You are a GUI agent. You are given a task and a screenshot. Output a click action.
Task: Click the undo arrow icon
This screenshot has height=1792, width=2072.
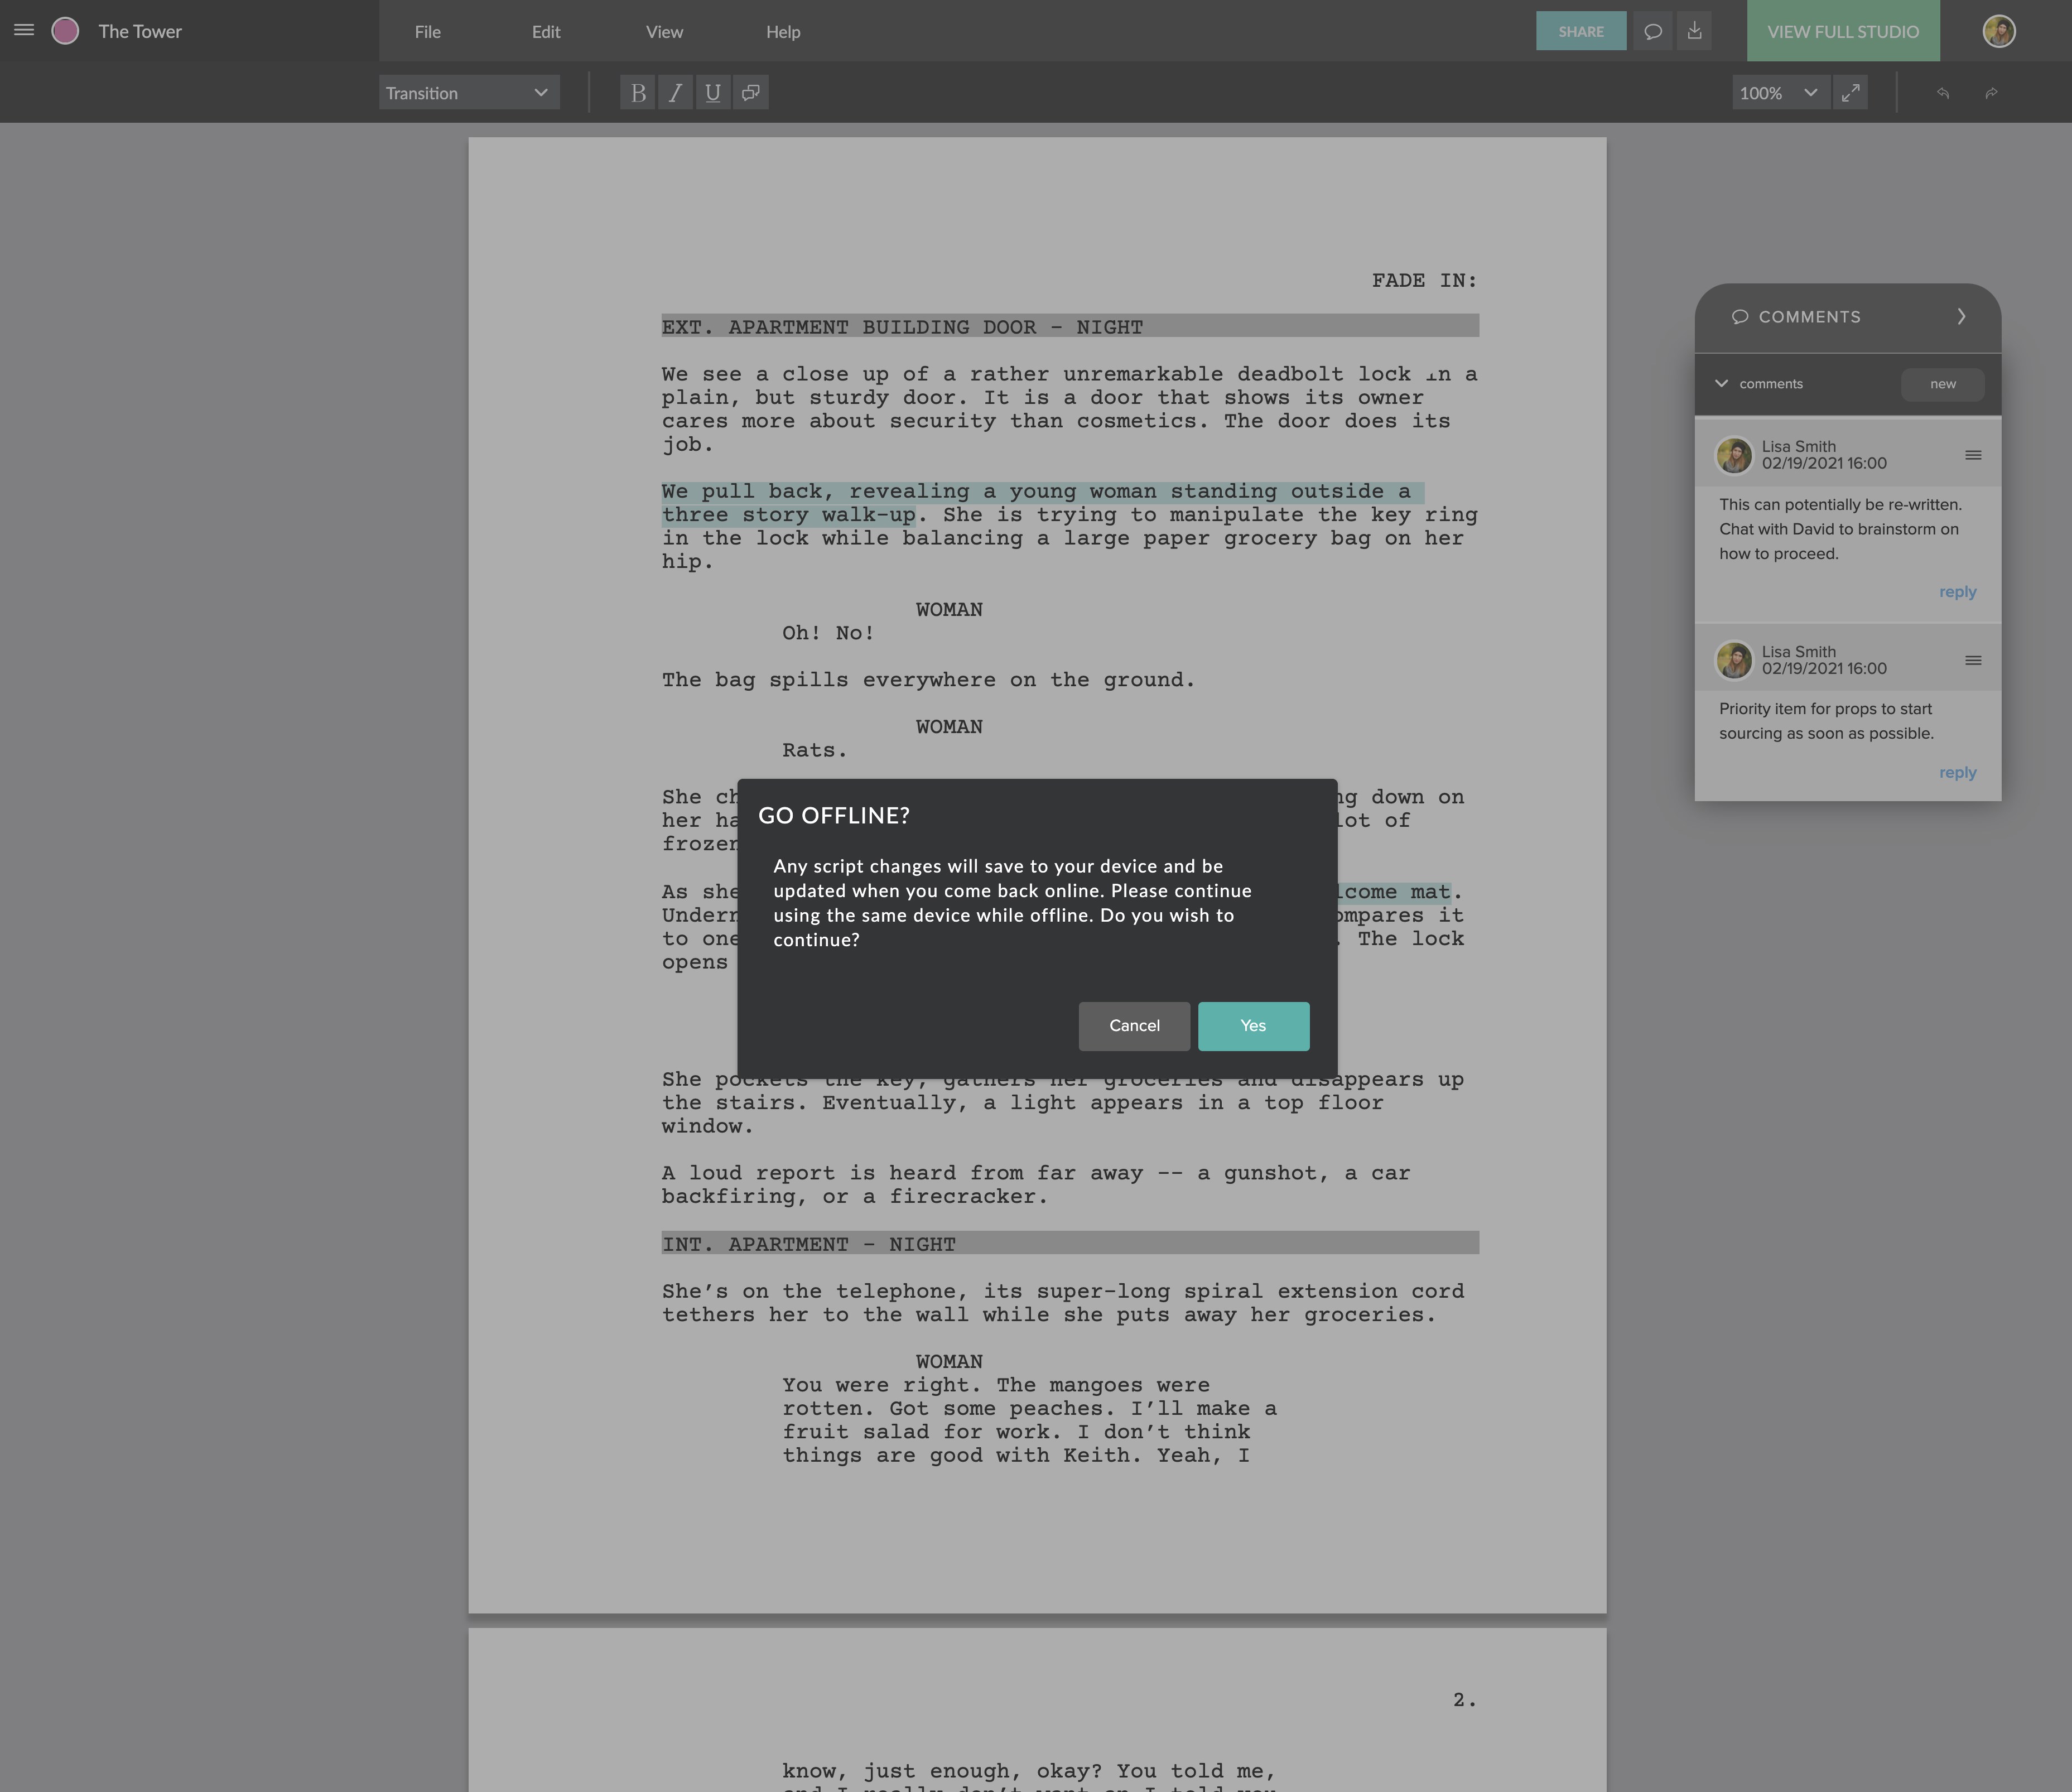click(x=1943, y=93)
